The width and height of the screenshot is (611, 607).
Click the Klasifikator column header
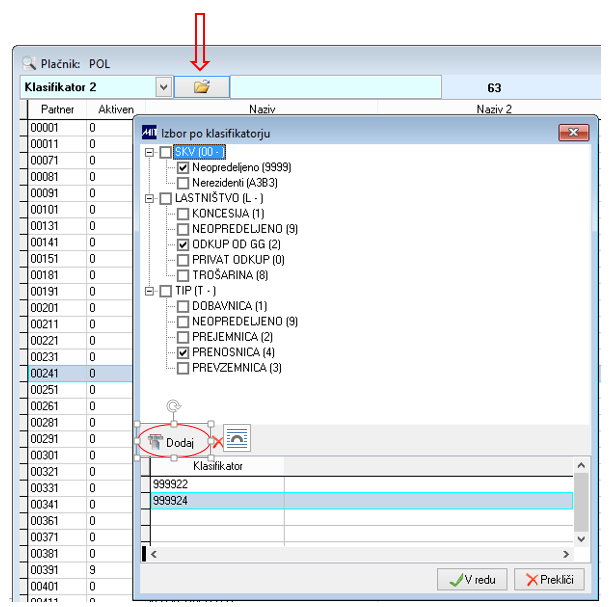[x=217, y=466]
